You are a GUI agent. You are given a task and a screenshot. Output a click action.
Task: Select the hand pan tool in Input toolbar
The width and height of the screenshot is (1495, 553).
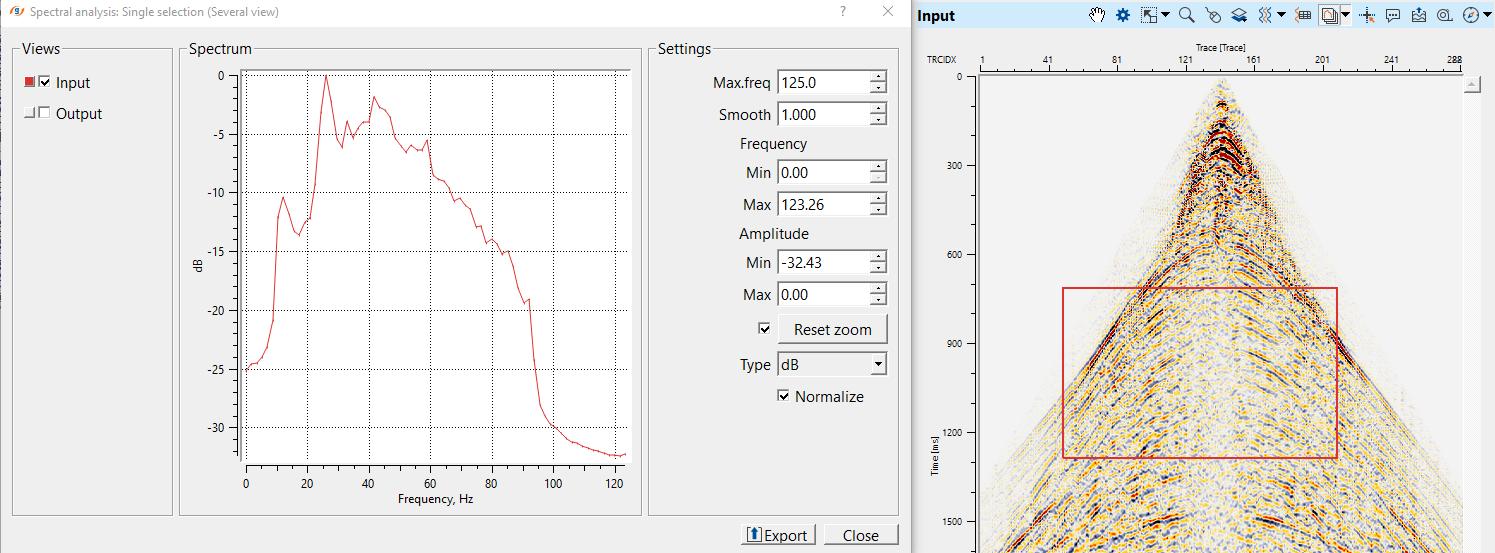tap(1097, 15)
